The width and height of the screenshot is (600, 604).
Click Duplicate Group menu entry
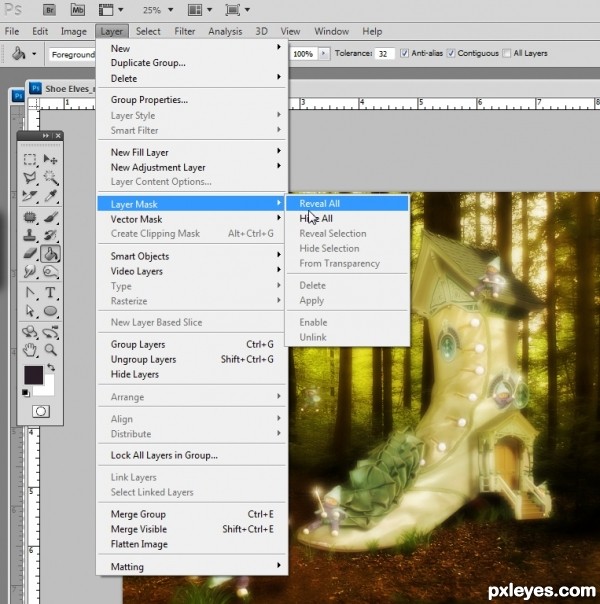point(192,62)
